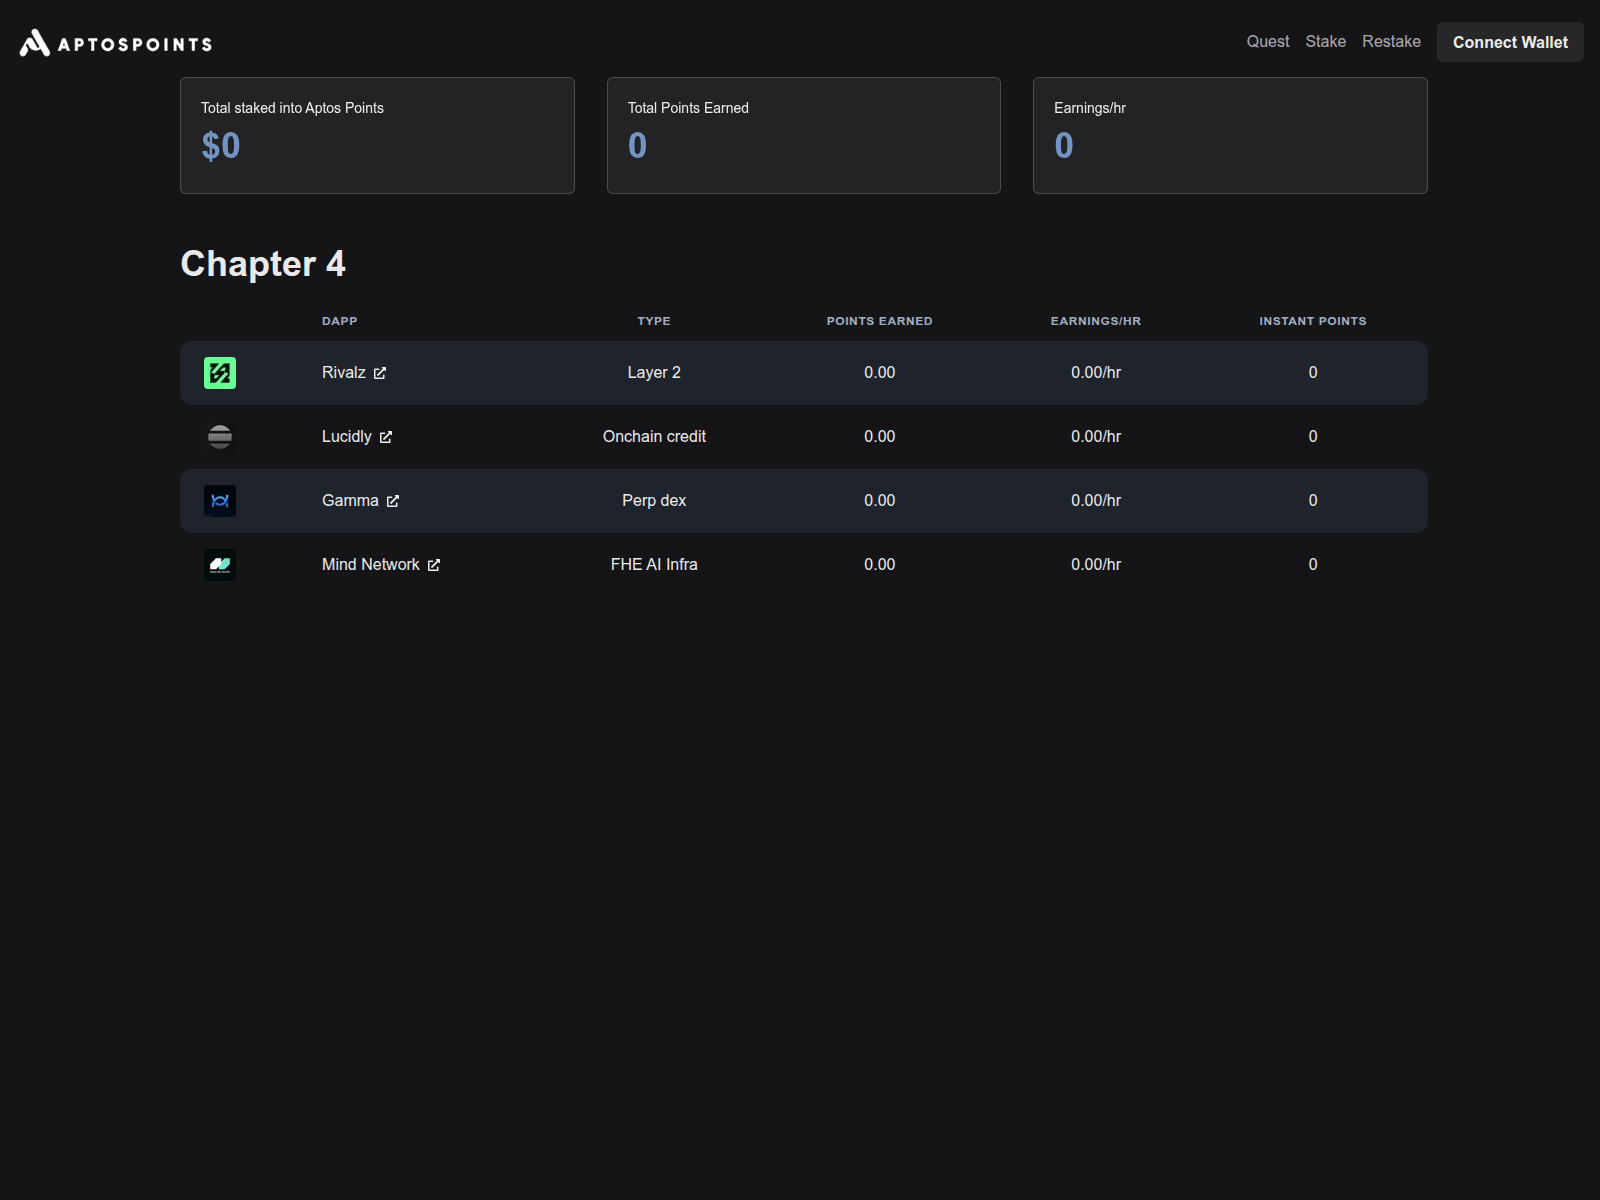The height and width of the screenshot is (1200, 1600).
Task: Go to the Quest page
Action: click(x=1268, y=41)
